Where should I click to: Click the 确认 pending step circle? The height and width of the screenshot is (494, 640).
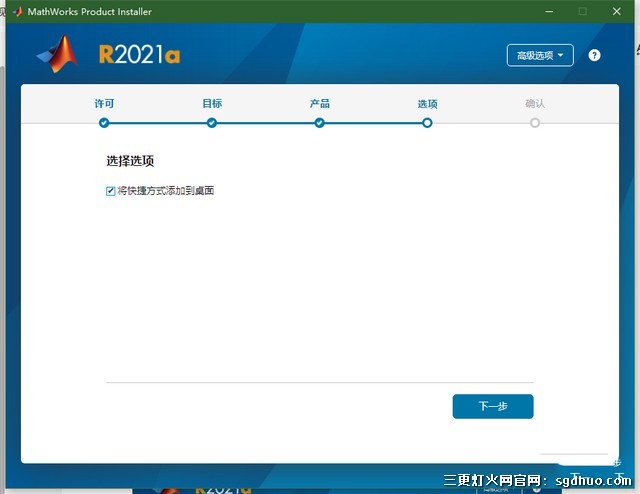535,122
